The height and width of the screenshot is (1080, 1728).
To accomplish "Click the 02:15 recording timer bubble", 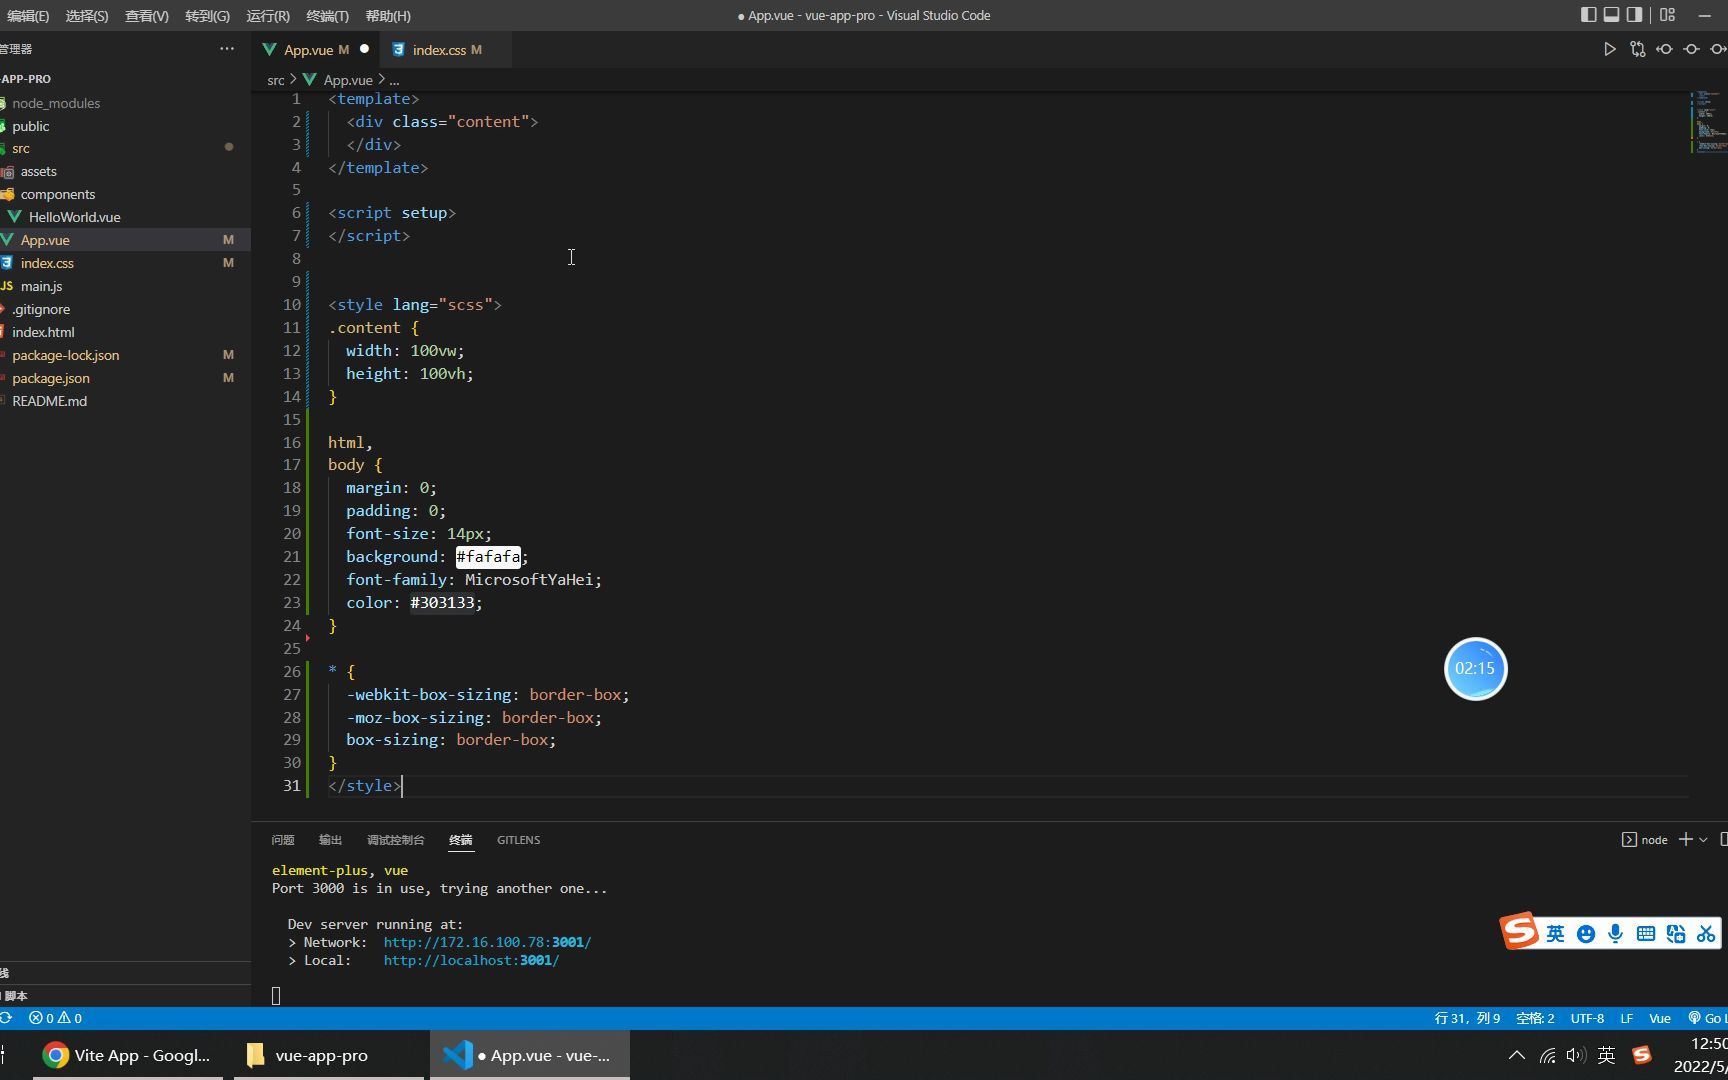I will point(1475,669).
